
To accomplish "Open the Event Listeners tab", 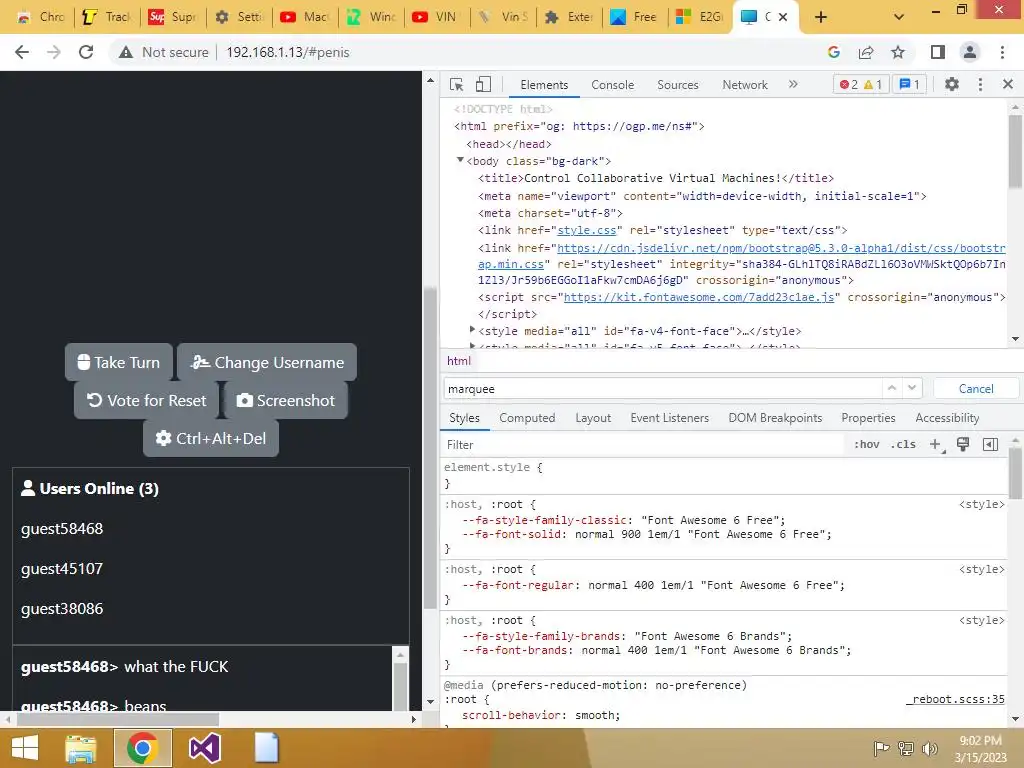I will (669, 418).
